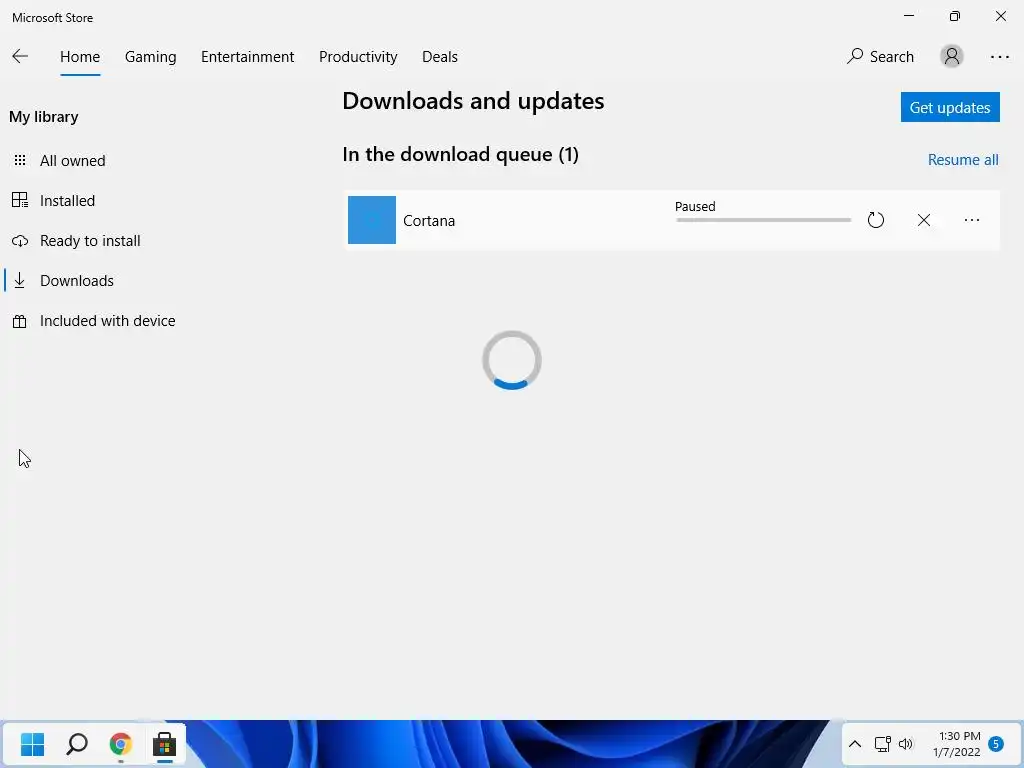This screenshot has height=768, width=1024.
Task: Click the Cortana download progress bar
Action: (763, 220)
